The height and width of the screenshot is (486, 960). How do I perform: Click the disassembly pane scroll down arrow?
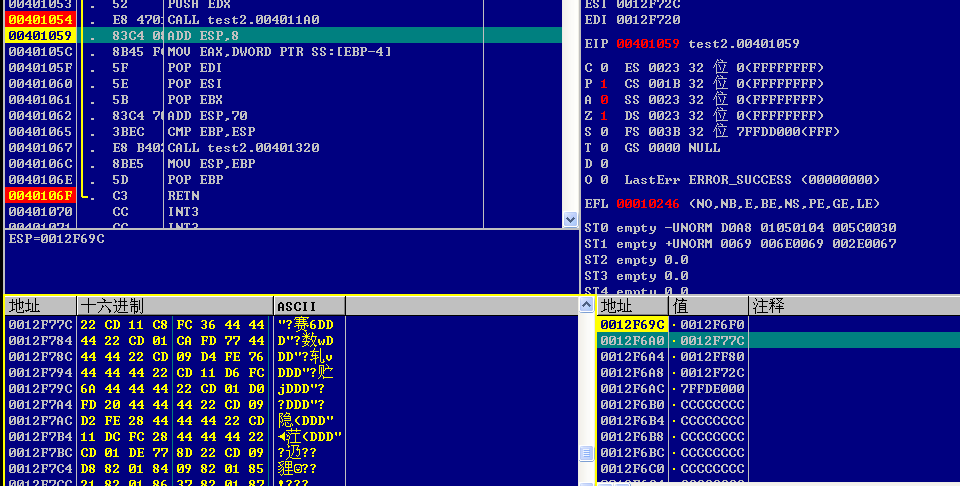pyautogui.click(x=570, y=219)
